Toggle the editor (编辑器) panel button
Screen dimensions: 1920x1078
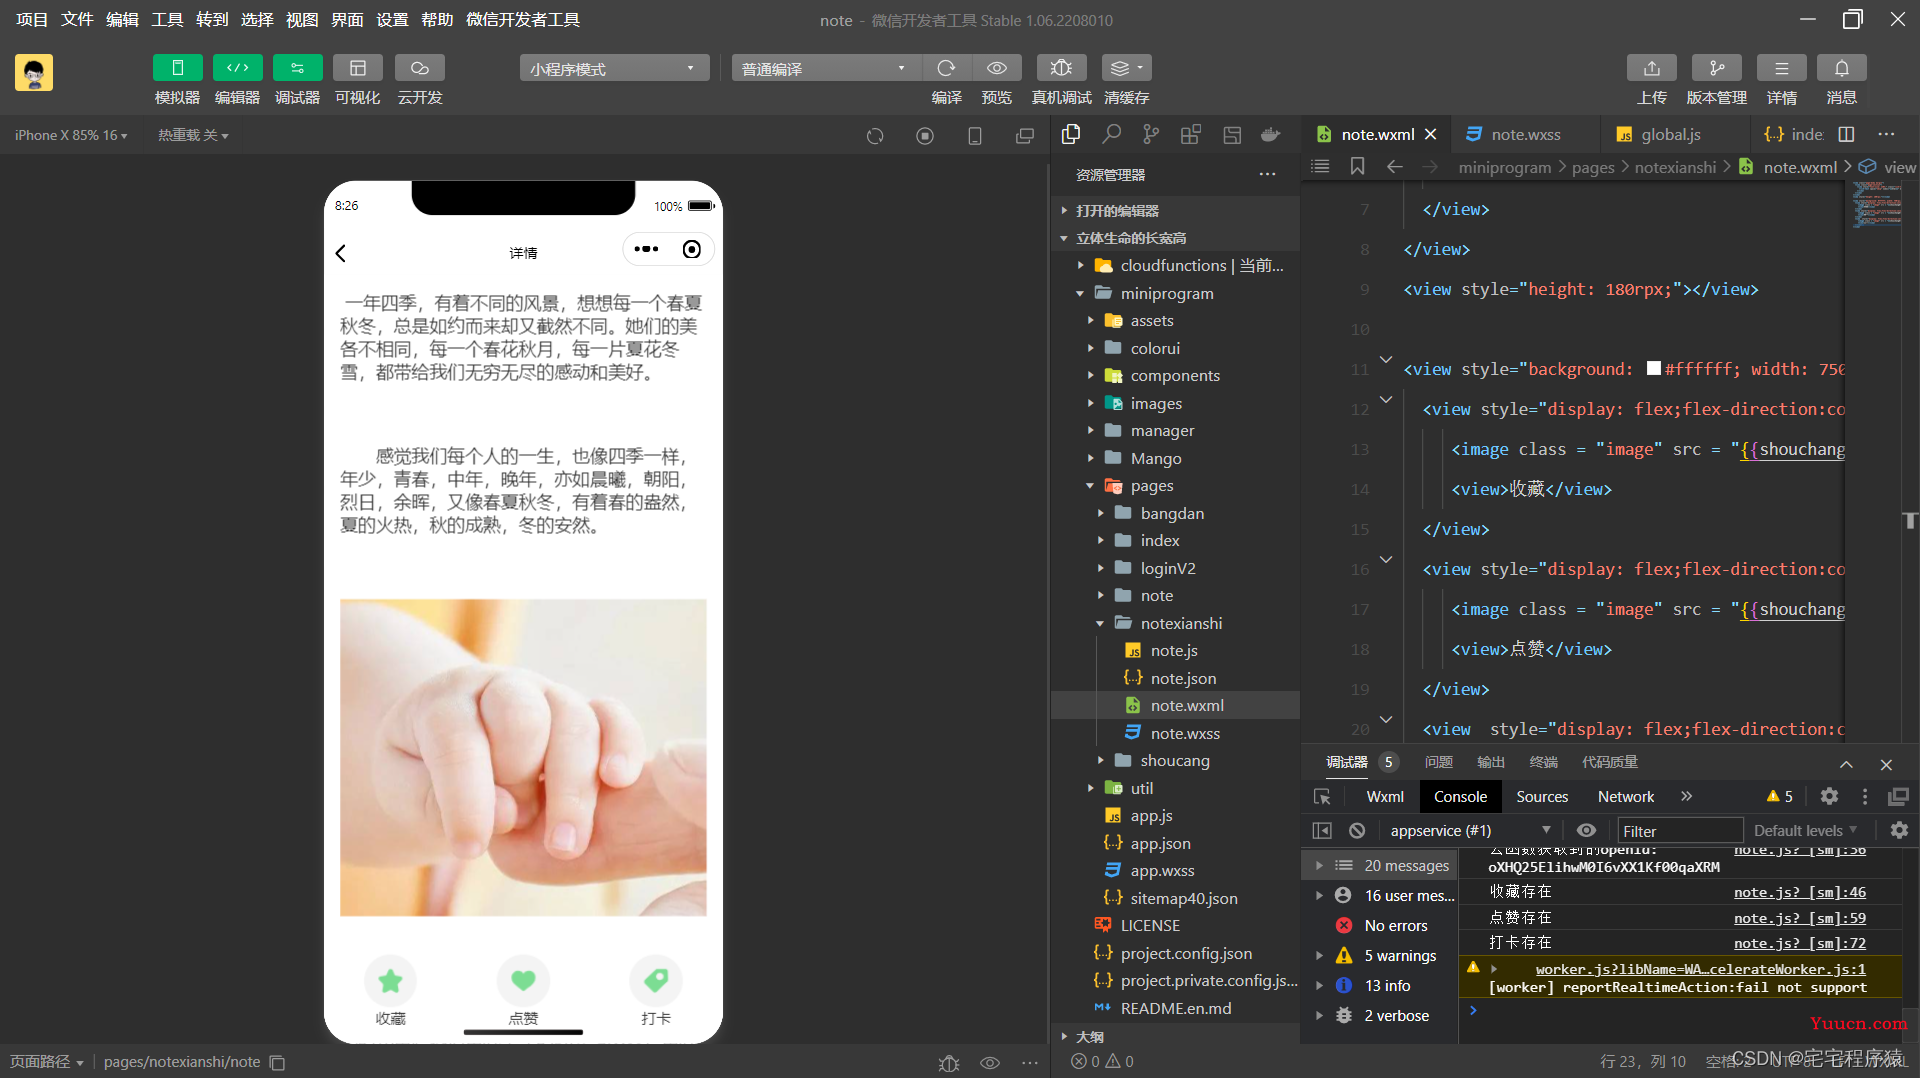237,68
